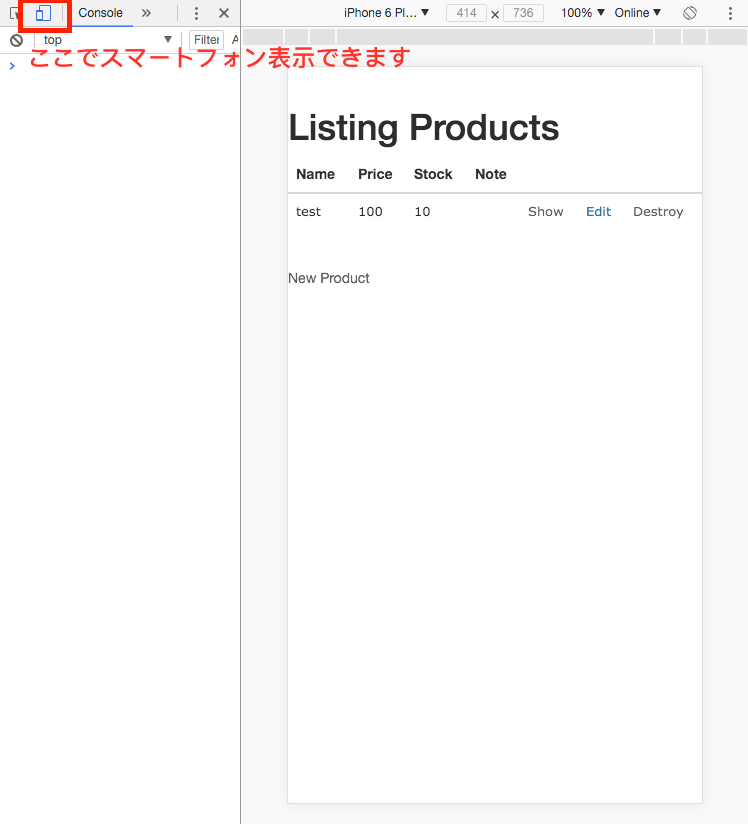Select the 736 height field
This screenshot has width=748, height=824.
point(523,13)
